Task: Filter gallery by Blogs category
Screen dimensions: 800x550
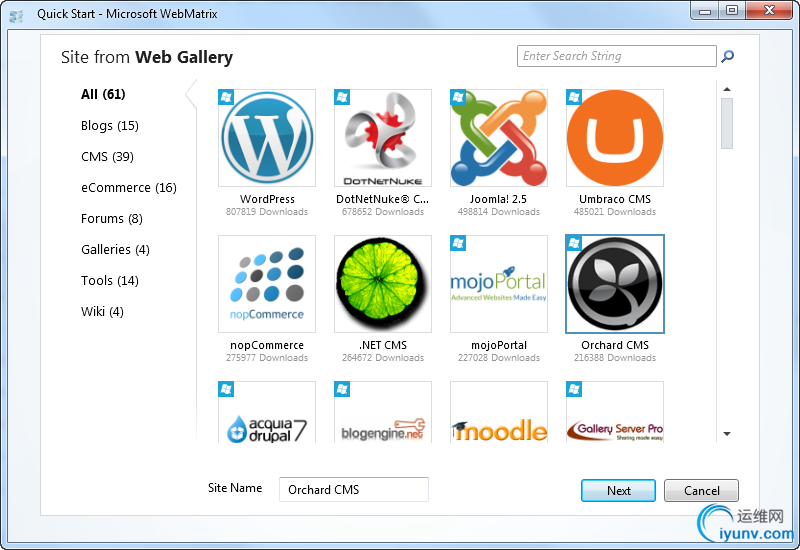Action: tap(110, 126)
